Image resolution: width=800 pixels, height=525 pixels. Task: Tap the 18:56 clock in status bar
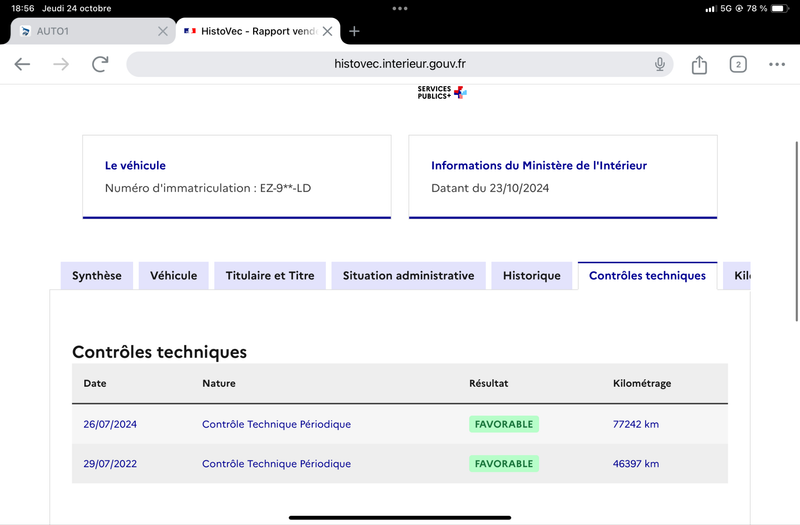22,8
